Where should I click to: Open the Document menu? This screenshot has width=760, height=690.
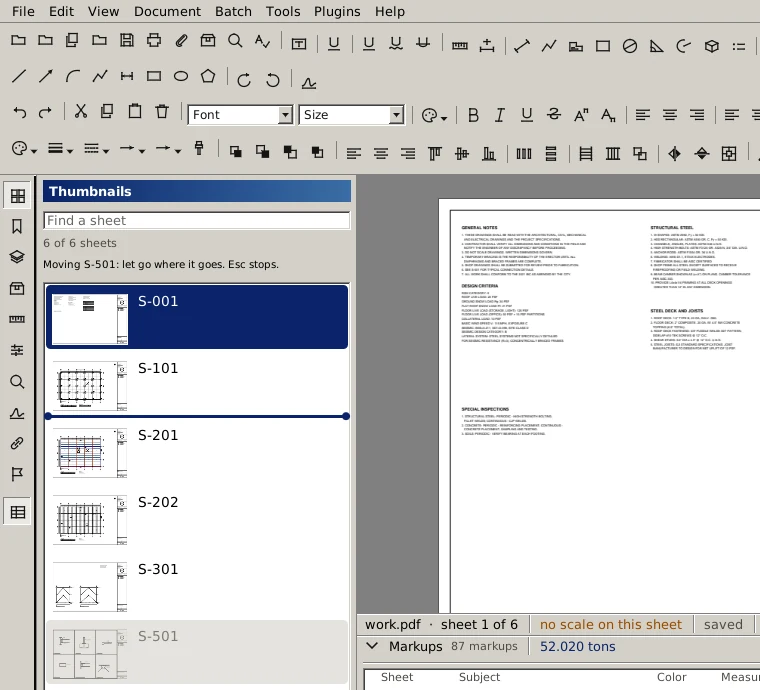tap(167, 11)
